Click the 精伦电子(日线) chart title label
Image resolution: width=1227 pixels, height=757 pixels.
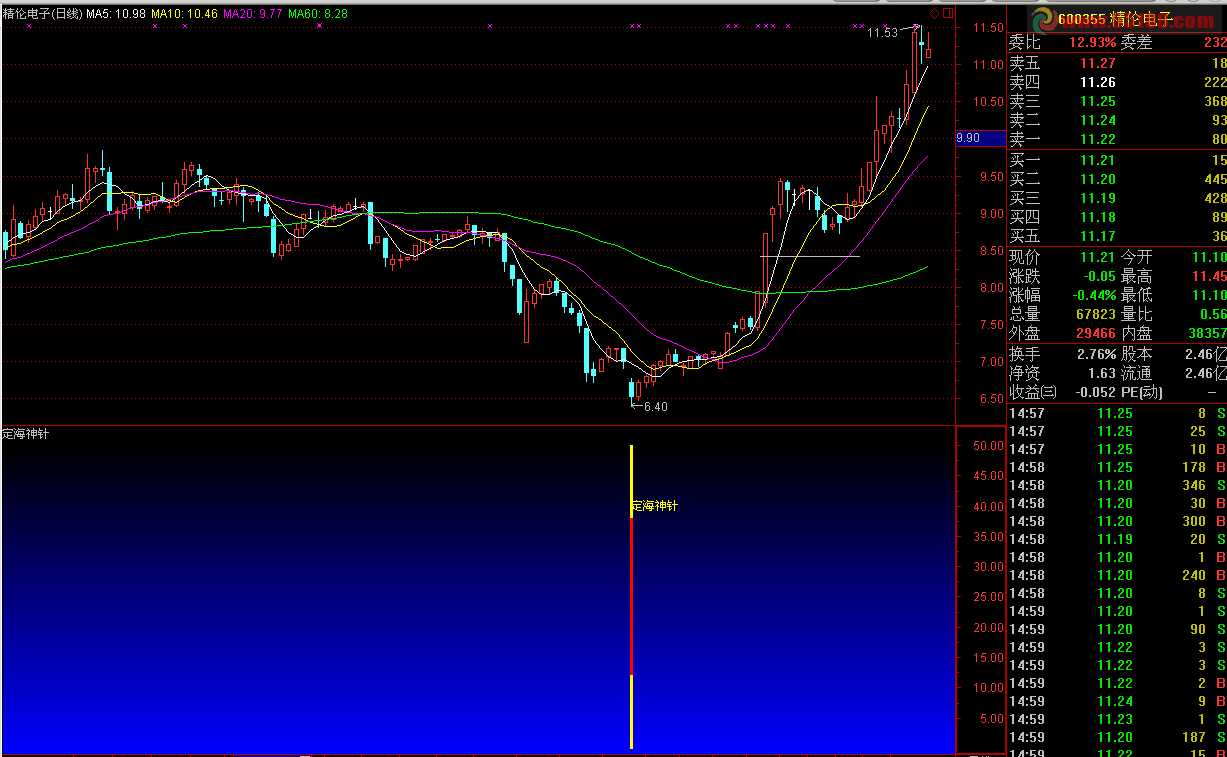pos(42,14)
